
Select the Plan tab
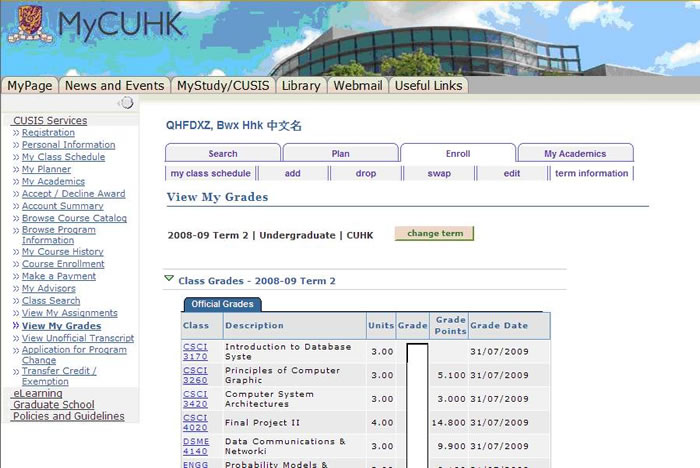point(341,153)
